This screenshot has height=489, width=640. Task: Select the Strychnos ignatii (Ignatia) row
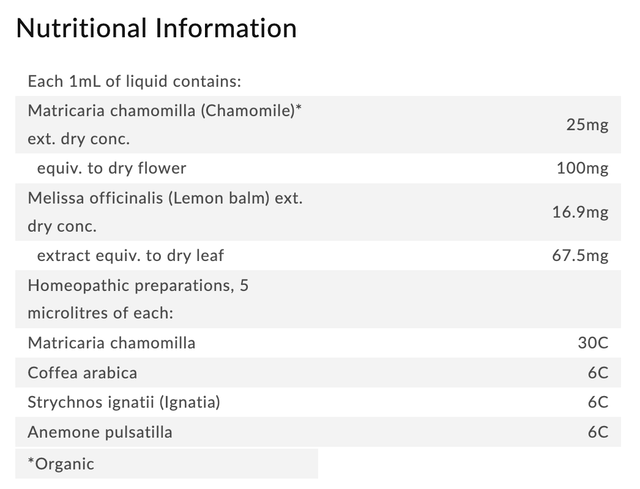pyautogui.click(x=318, y=402)
